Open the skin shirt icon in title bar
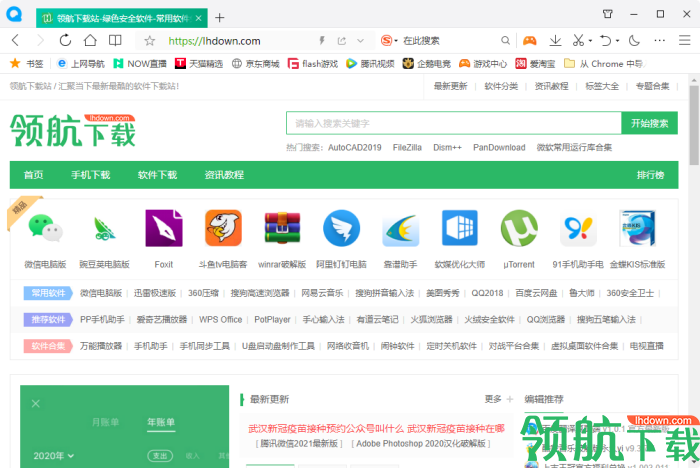 [608, 14]
